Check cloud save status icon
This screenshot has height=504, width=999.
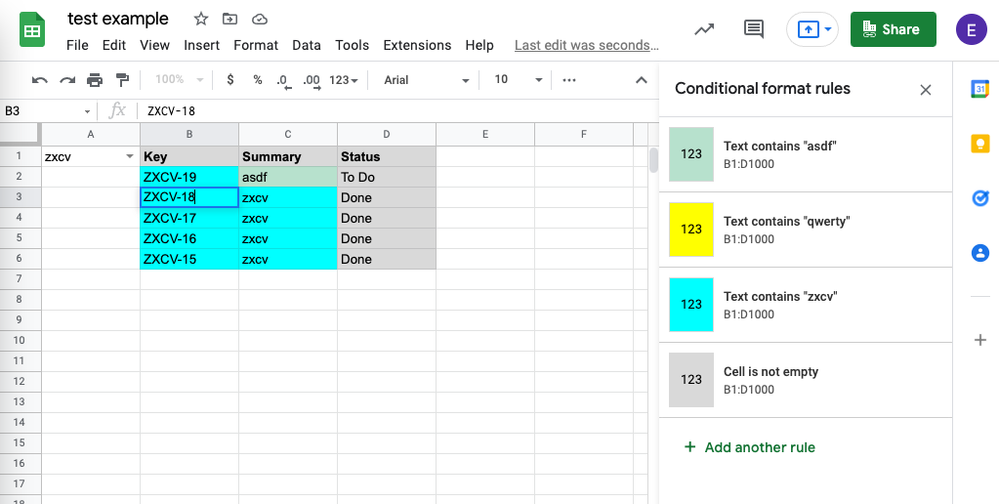pos(259,19)
